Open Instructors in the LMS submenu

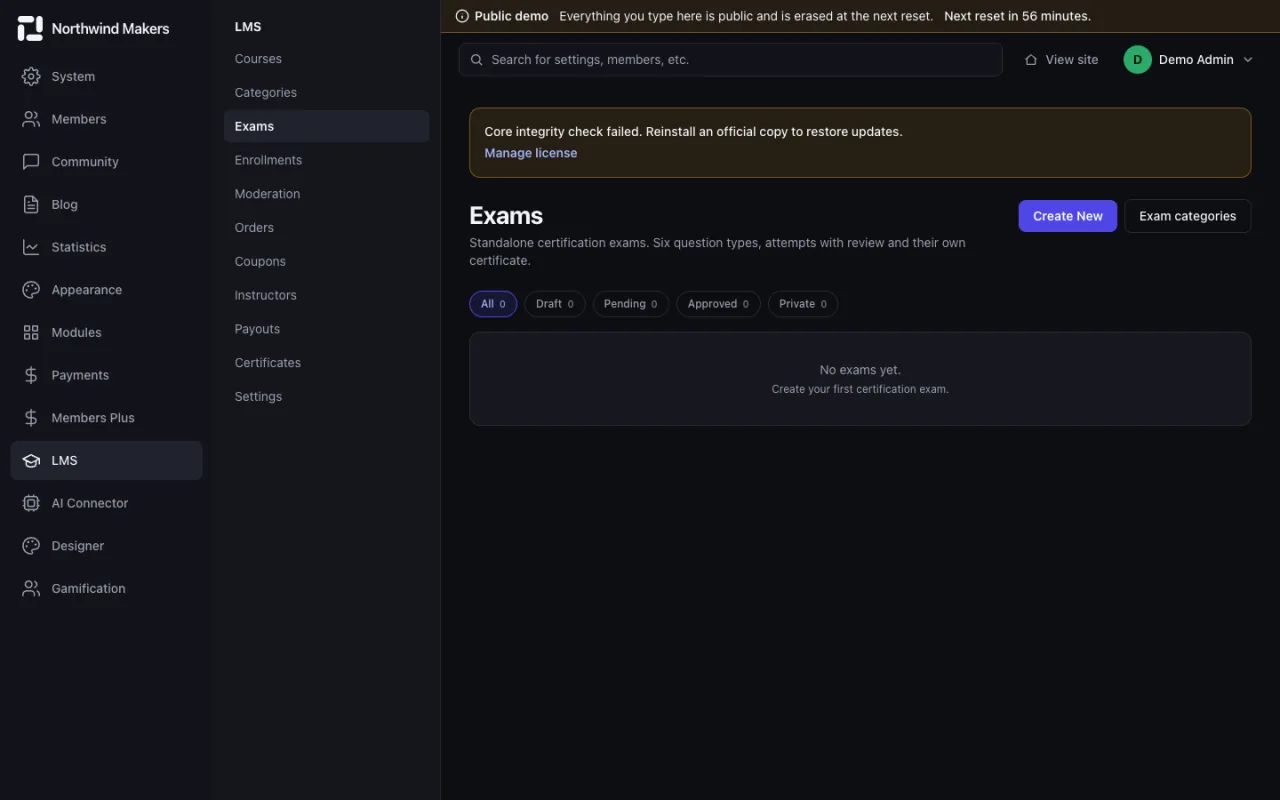[x=327, y=295]
